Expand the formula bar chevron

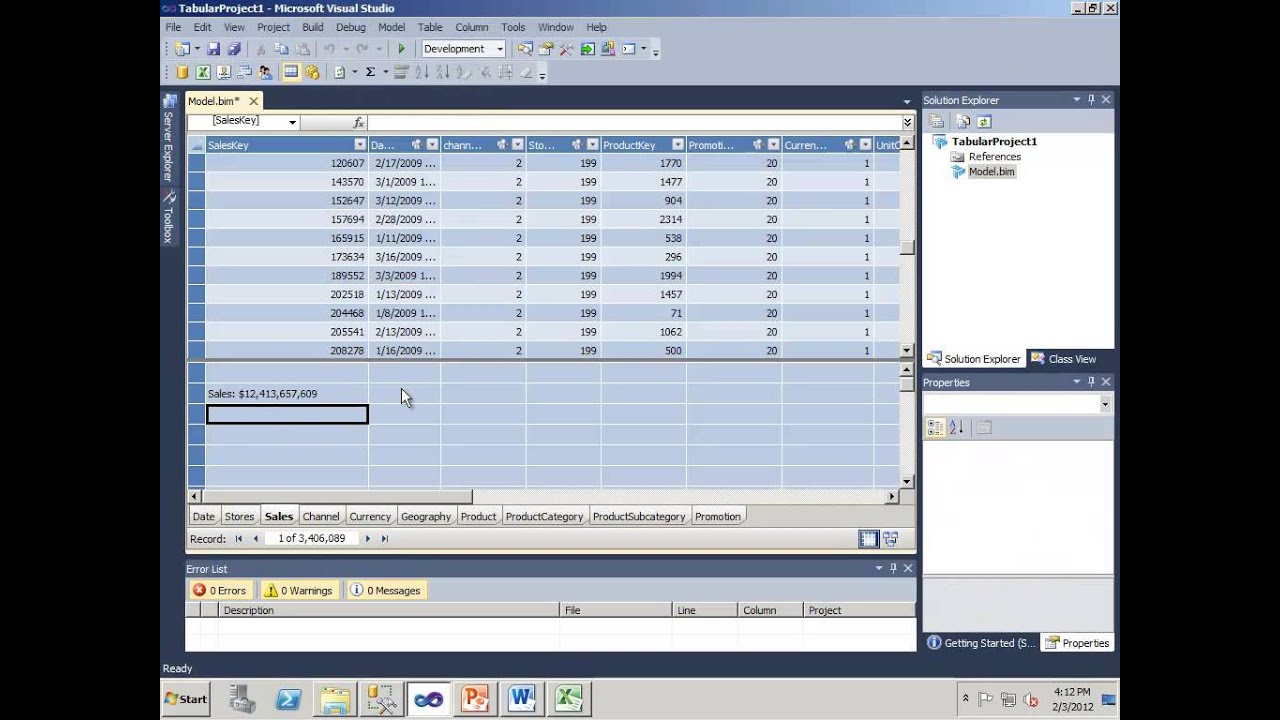click(907, 122)
